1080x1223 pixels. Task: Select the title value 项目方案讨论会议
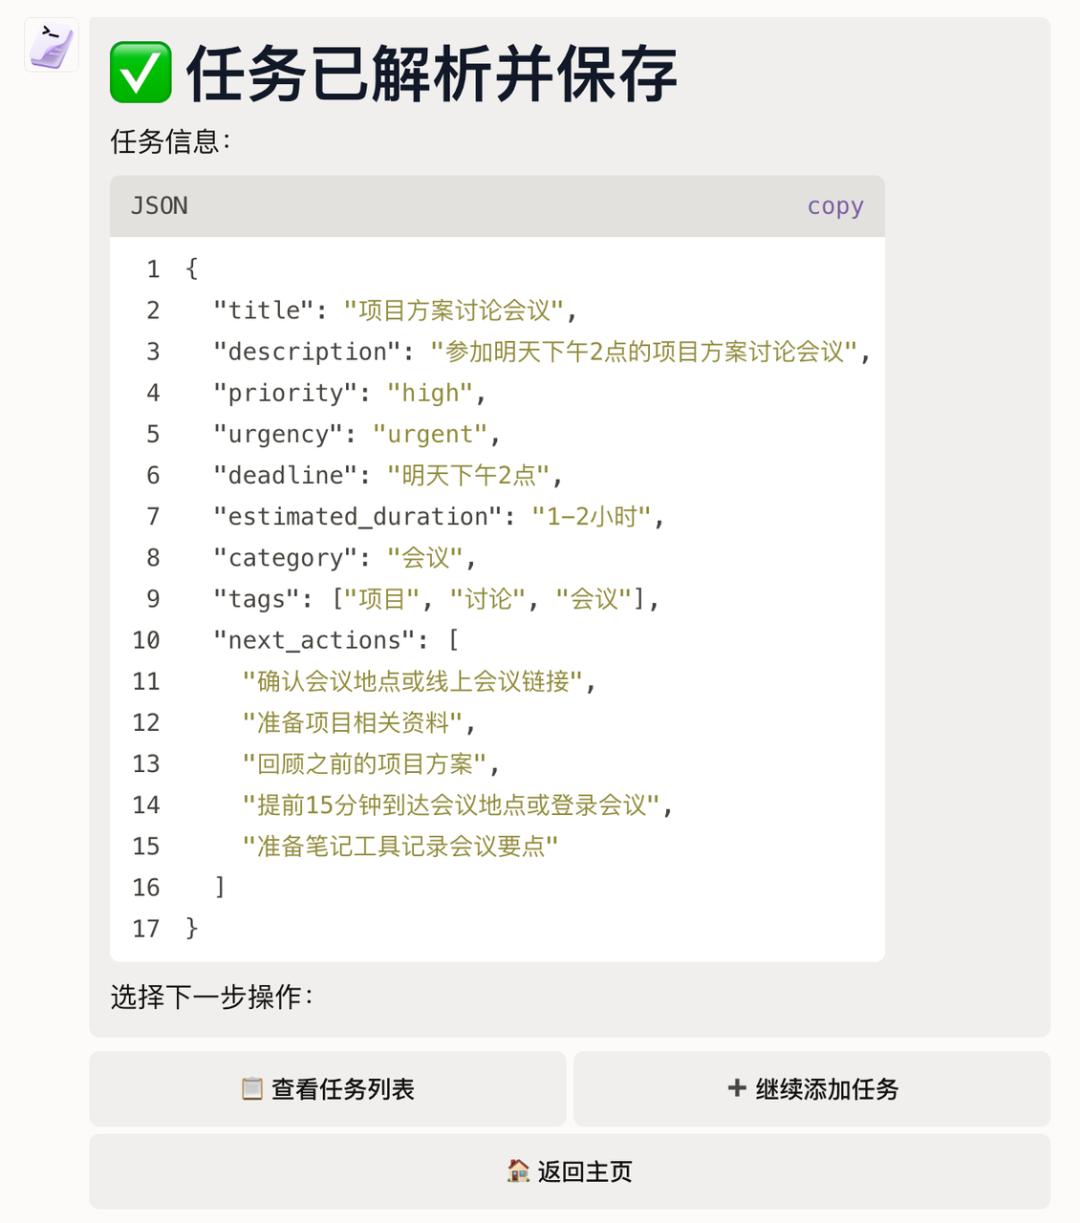(x=456, y=310)
